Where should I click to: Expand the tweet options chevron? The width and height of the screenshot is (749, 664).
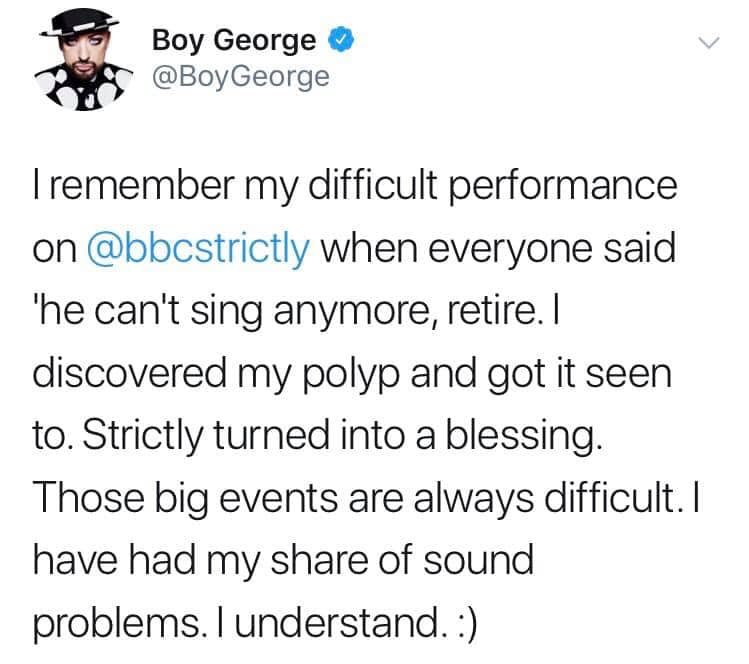coord(708,43)
